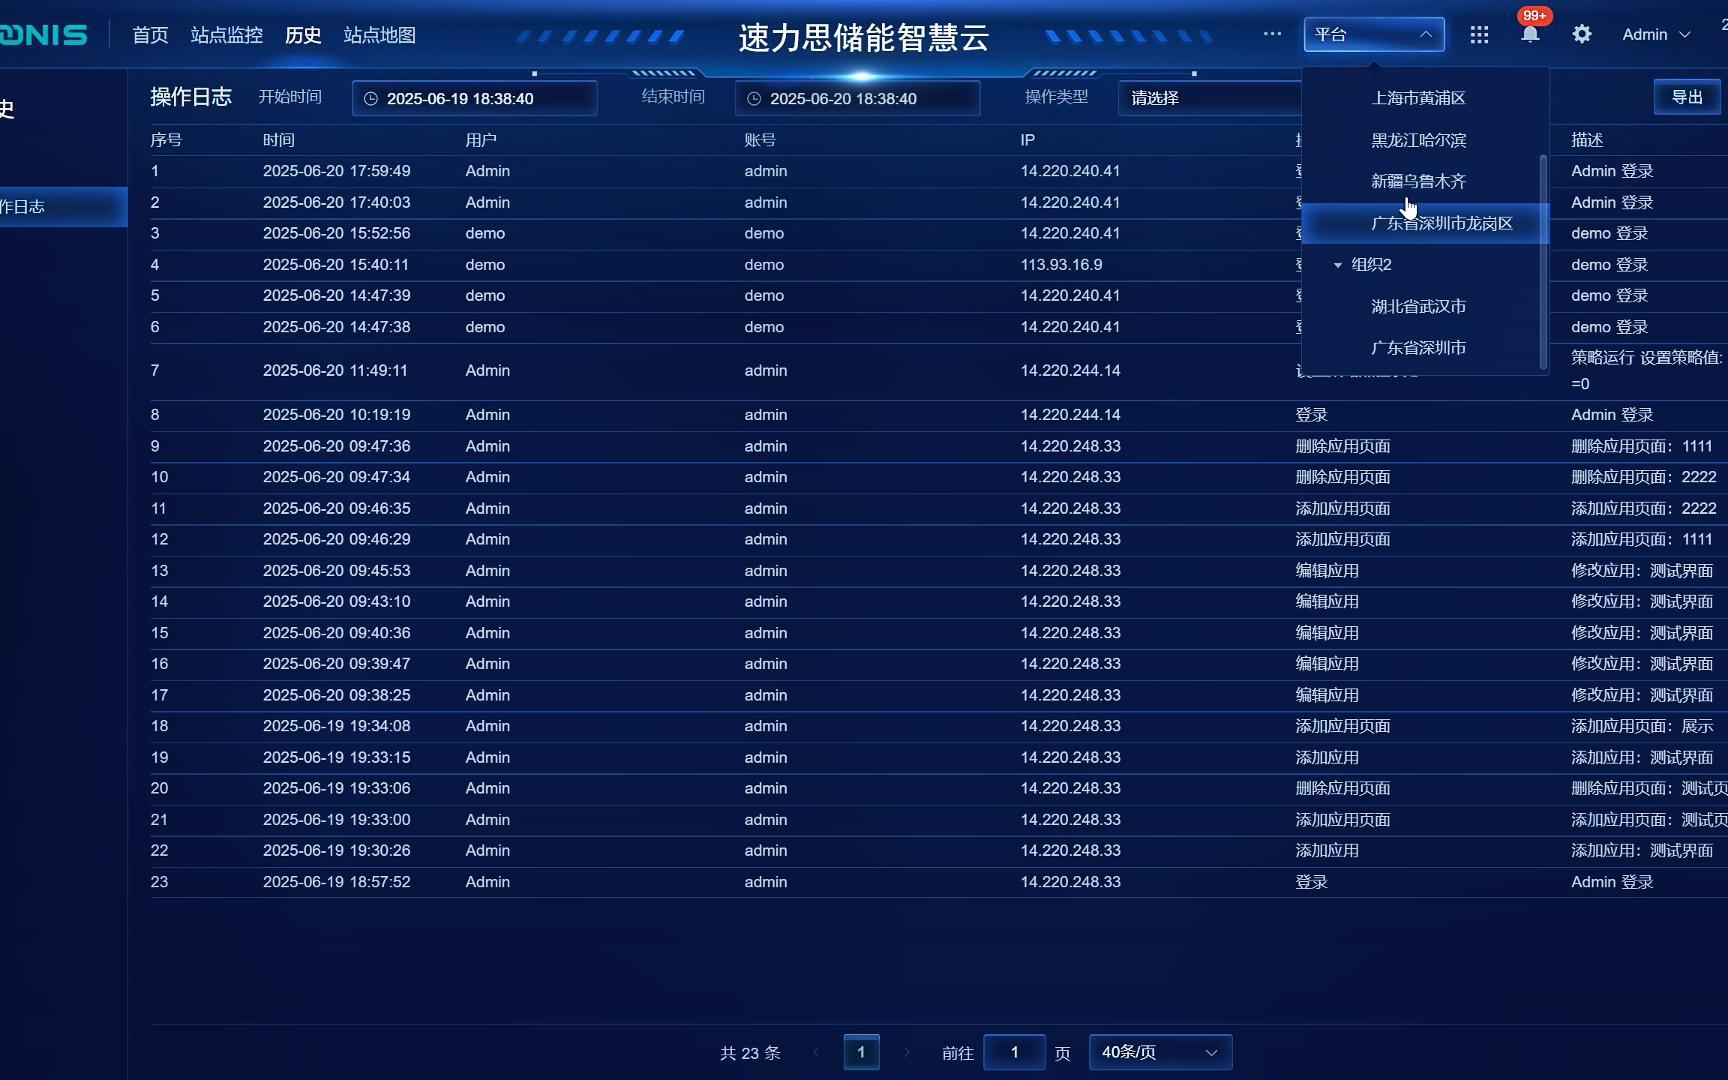
Task: Click timestamp 2025-06-20 09:43:10
Action: pos(337,601)
